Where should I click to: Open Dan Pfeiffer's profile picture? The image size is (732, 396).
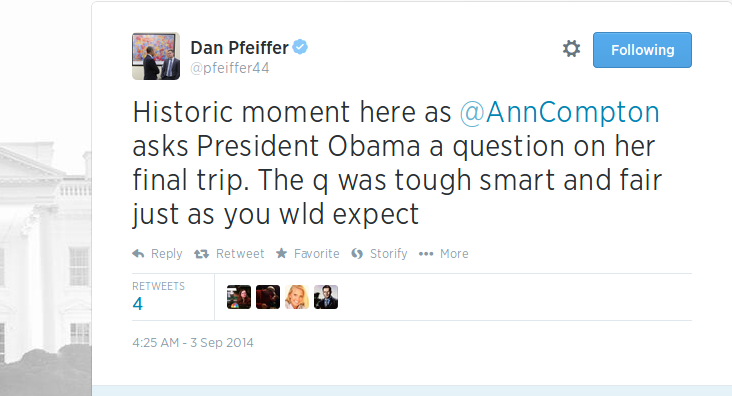[x=156, y=56]
